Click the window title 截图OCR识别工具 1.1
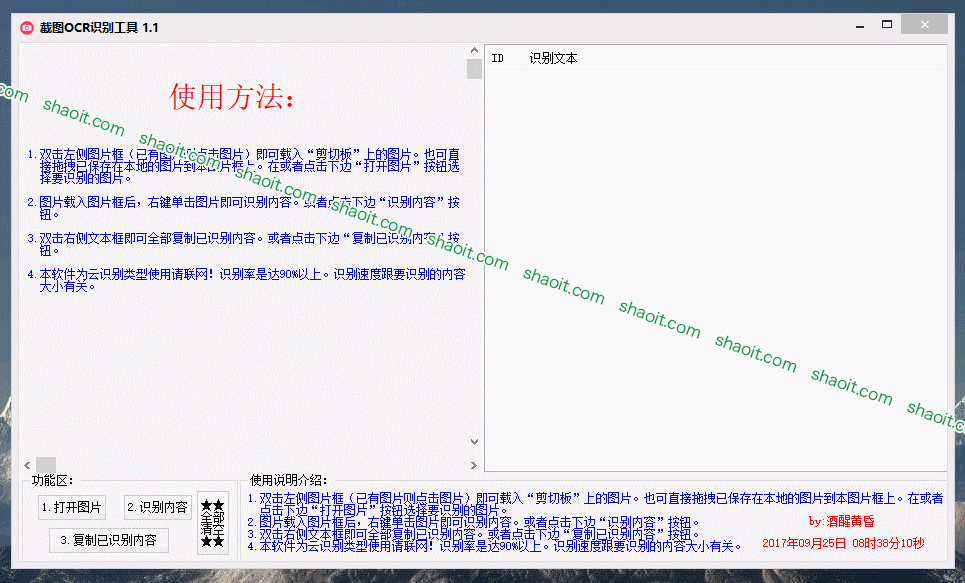 (98, 28)
